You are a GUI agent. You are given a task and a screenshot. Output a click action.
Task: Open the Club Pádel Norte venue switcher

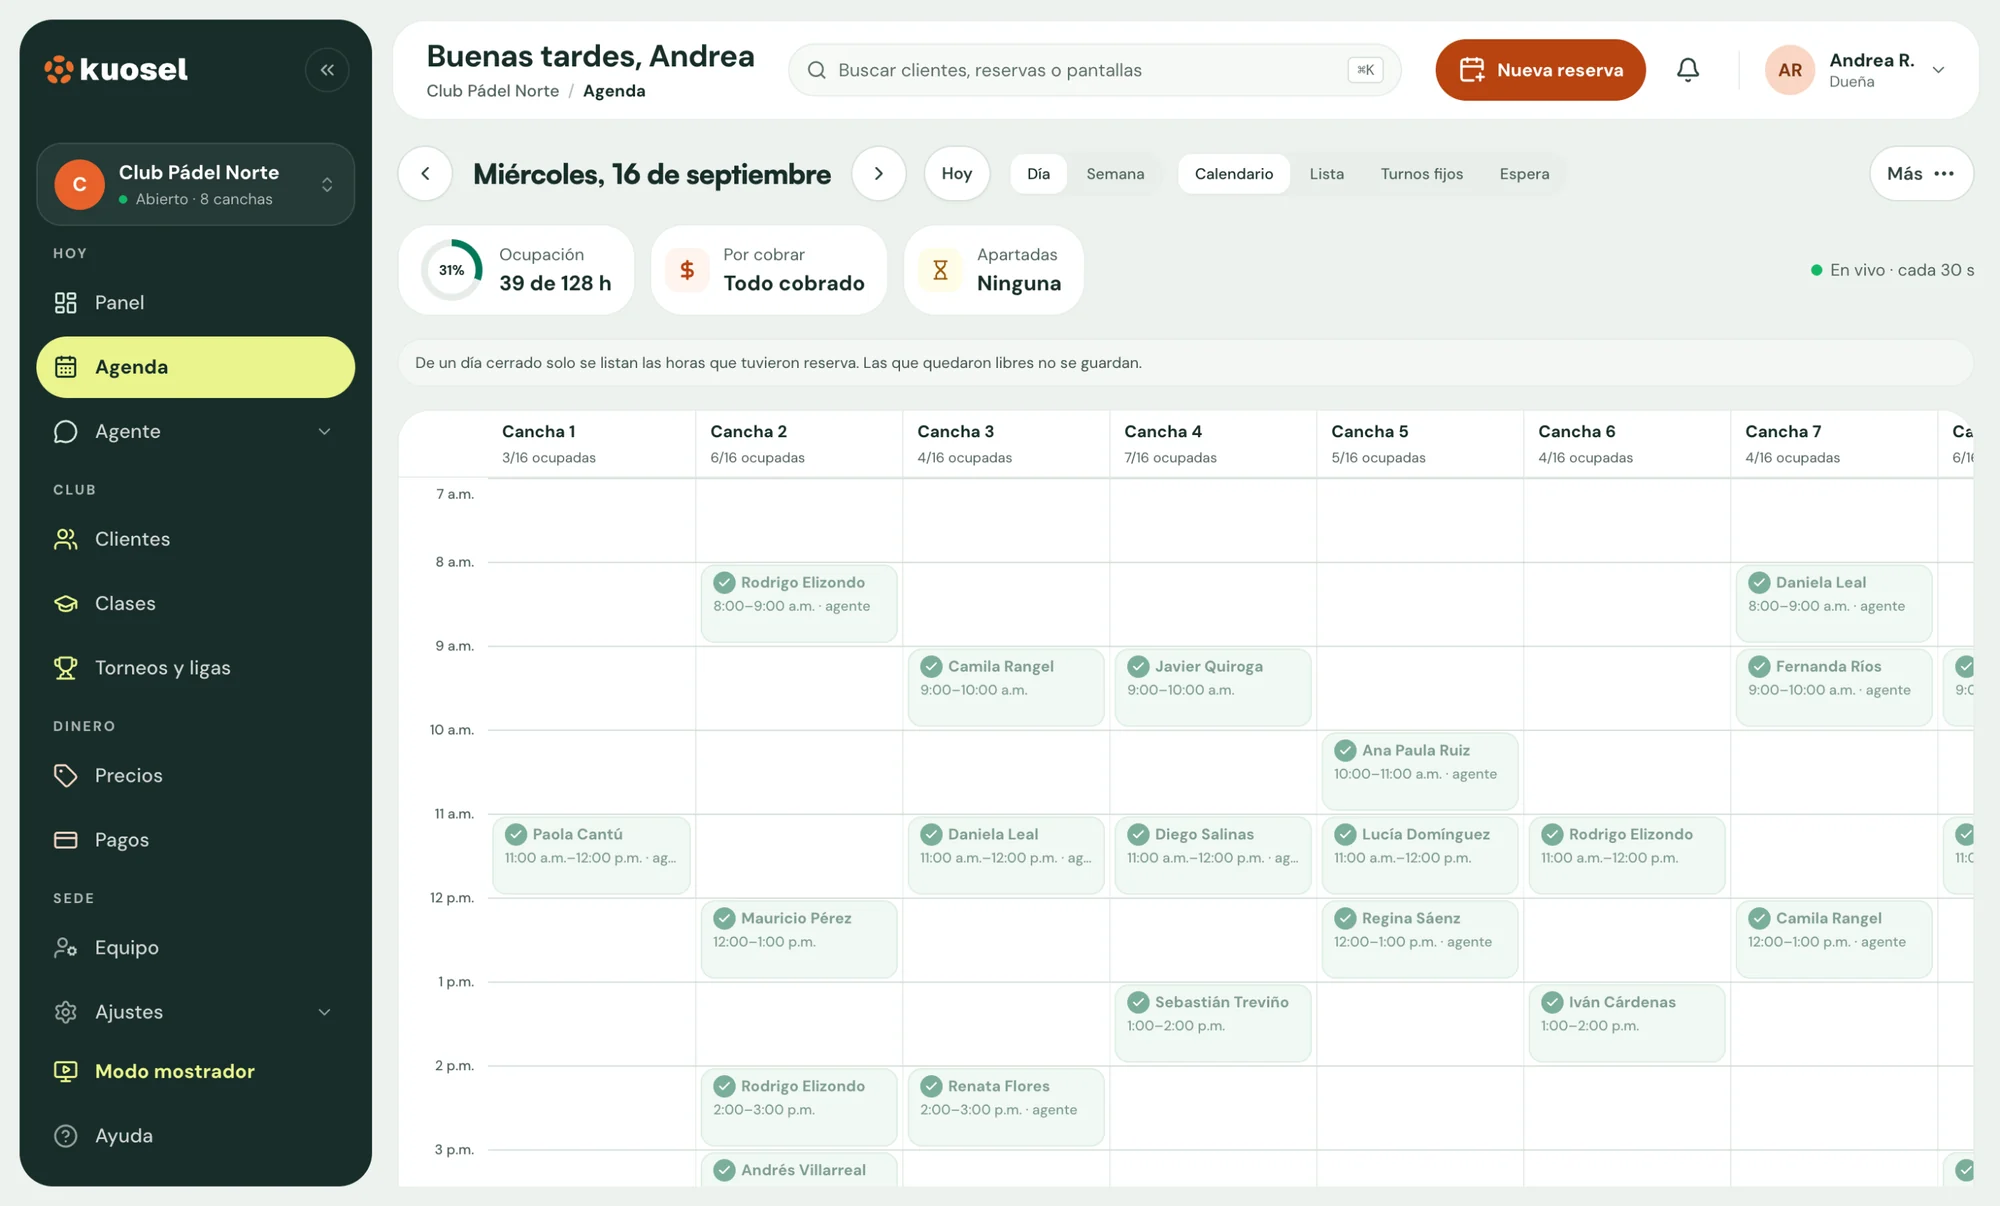[x=196, y=184]
